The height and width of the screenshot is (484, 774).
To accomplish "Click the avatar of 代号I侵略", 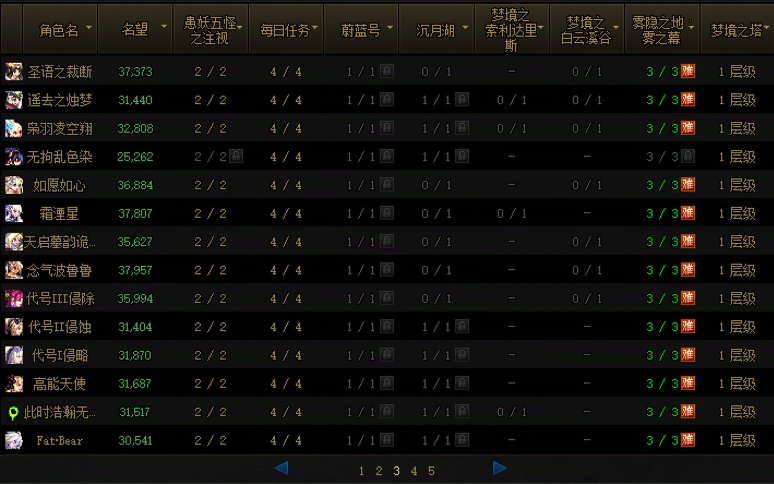I will (x=14, y=355).
